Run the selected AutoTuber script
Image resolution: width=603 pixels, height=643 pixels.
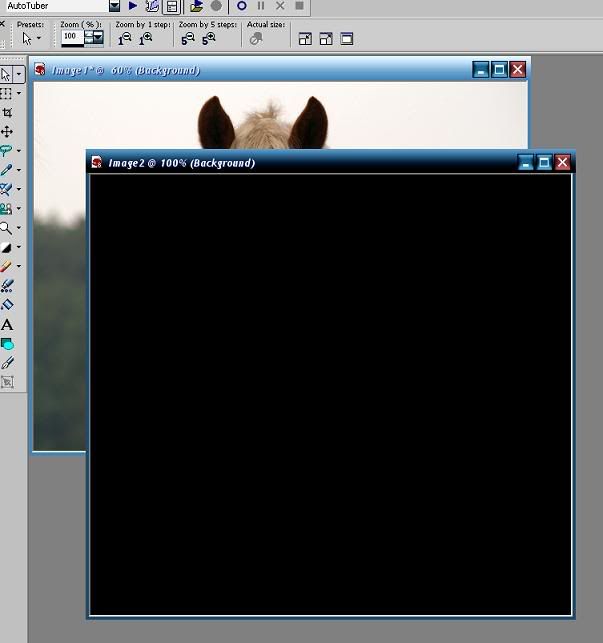pyautogui.click(x=132, y=6)
